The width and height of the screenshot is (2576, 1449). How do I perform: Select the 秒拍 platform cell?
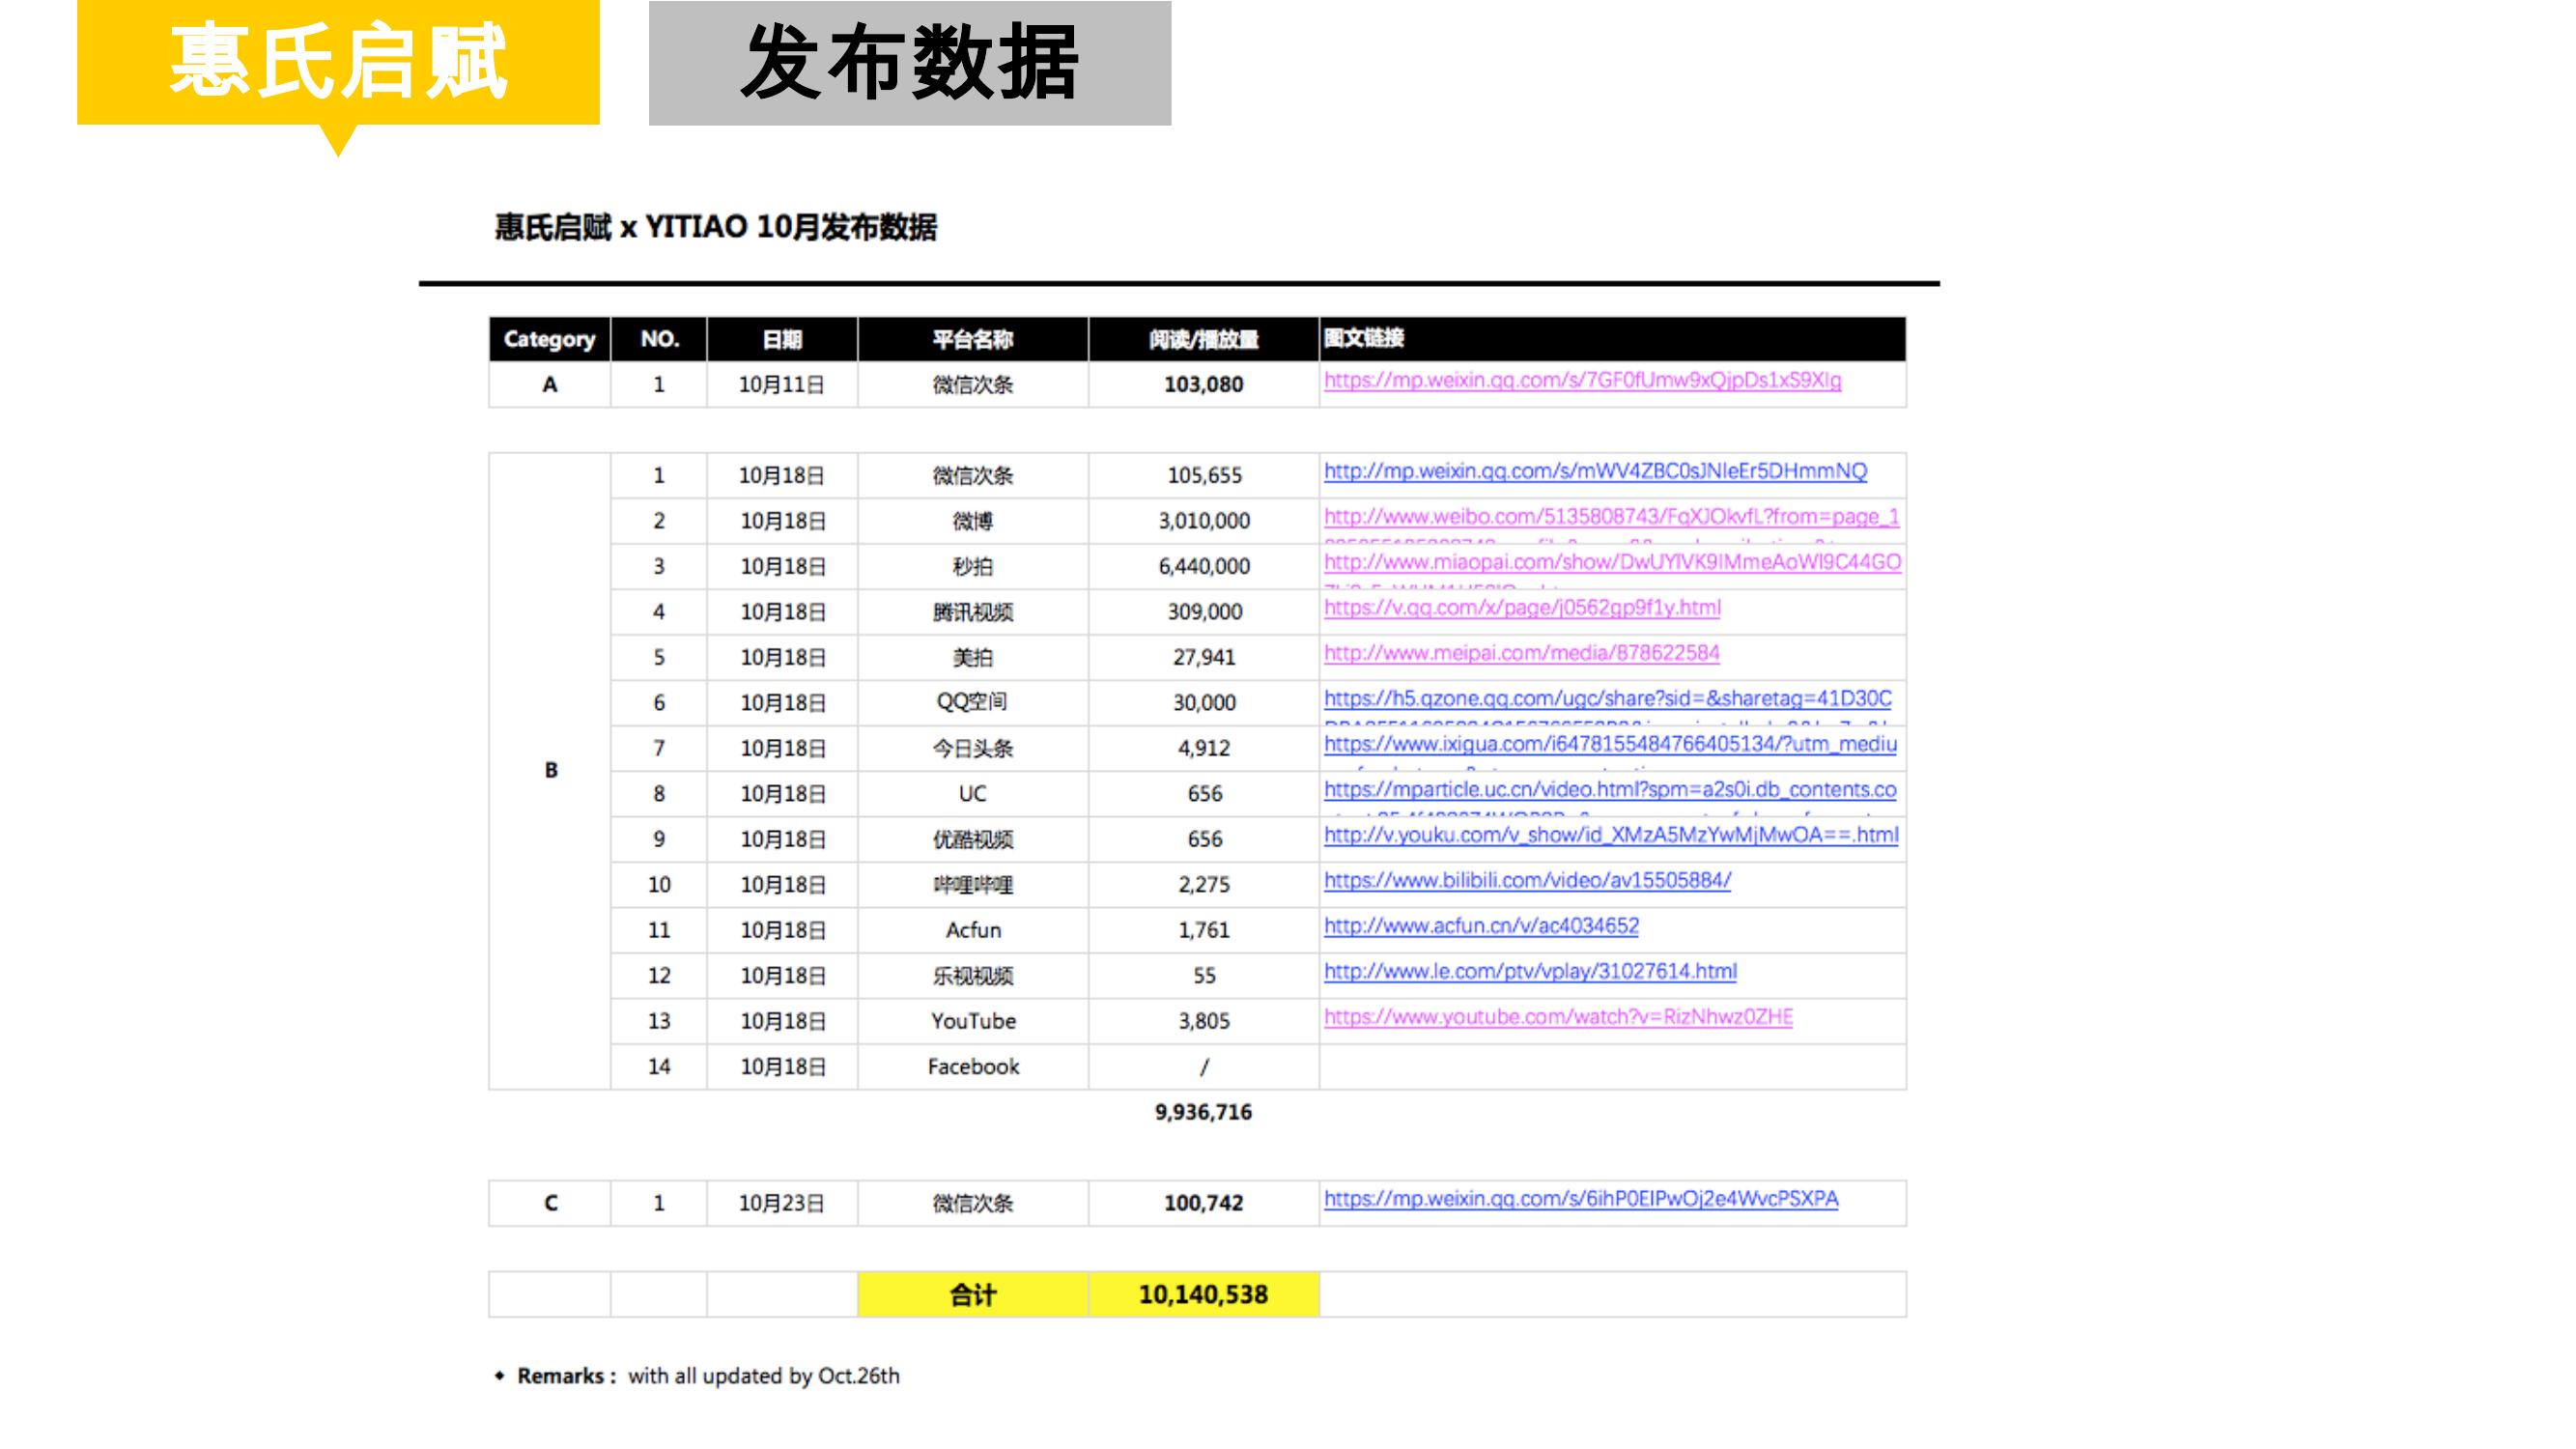[x=973, y=567]
